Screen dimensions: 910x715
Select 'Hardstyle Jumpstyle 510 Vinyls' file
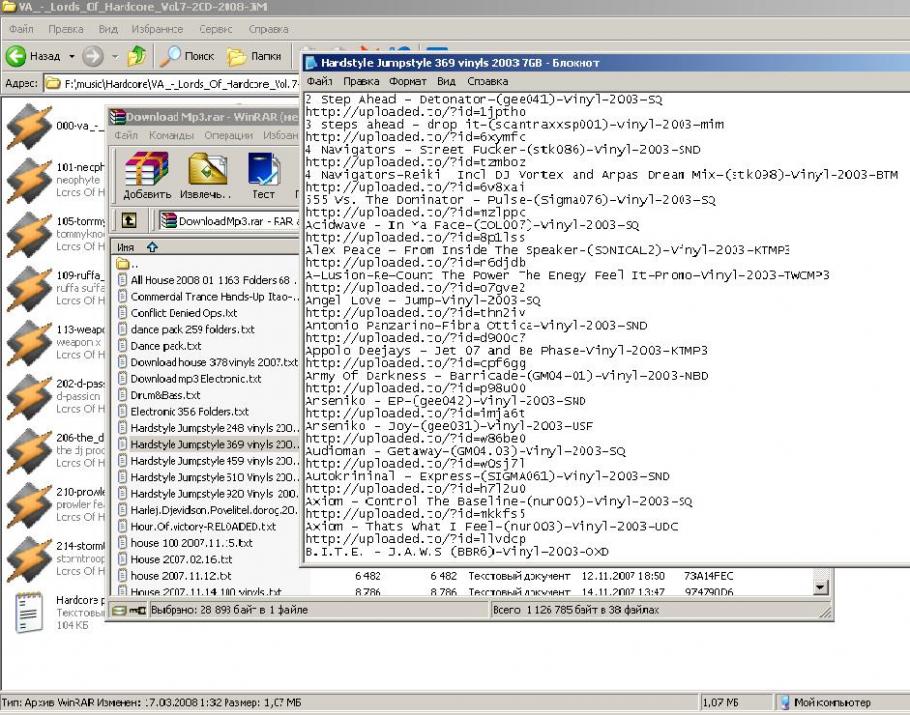click(208, 477)
